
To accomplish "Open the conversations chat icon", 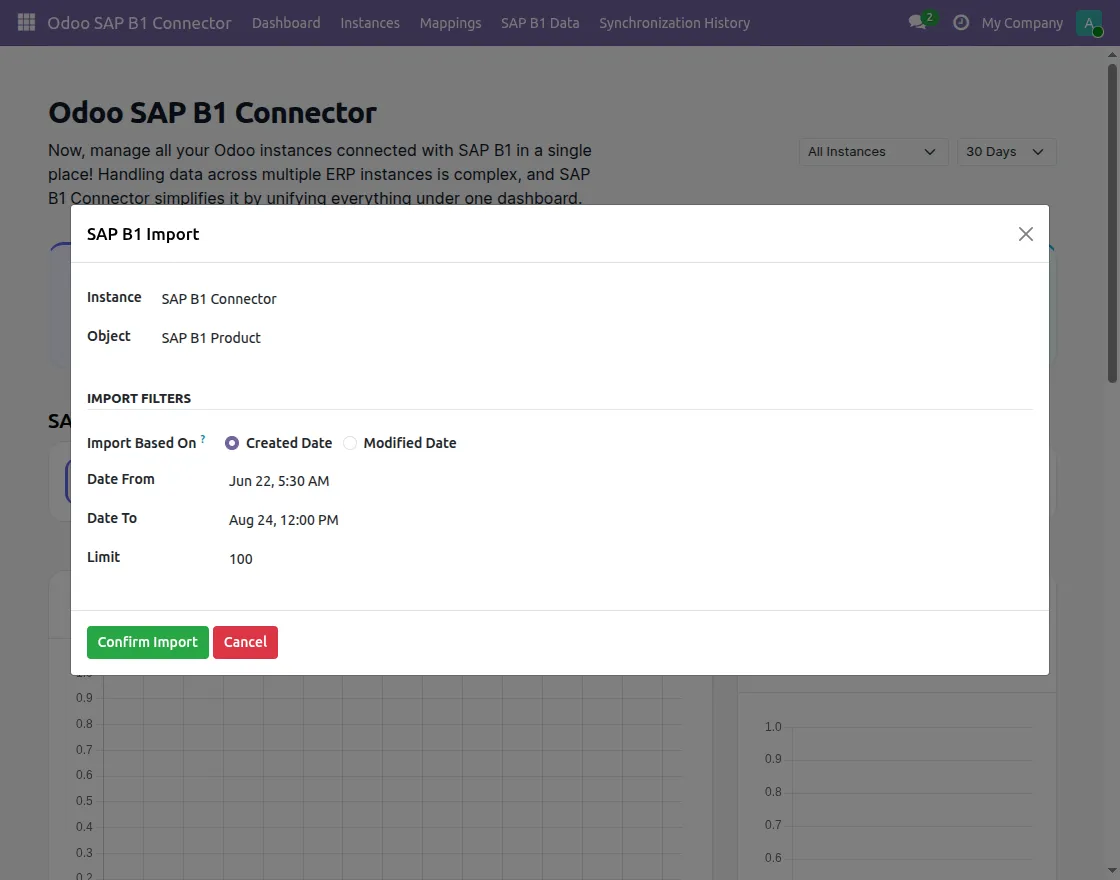I will (917, 23).
